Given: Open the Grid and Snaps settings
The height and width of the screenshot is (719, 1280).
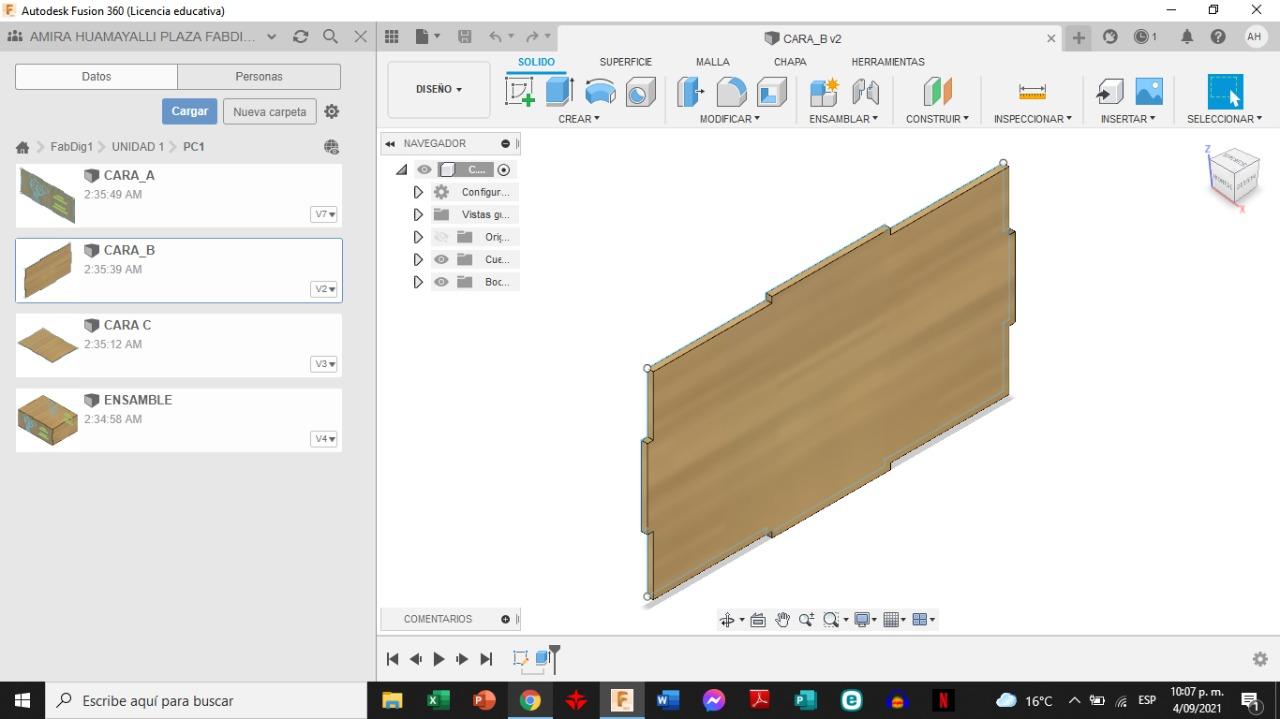Looking at the screenshot, I should pos(894,620).
